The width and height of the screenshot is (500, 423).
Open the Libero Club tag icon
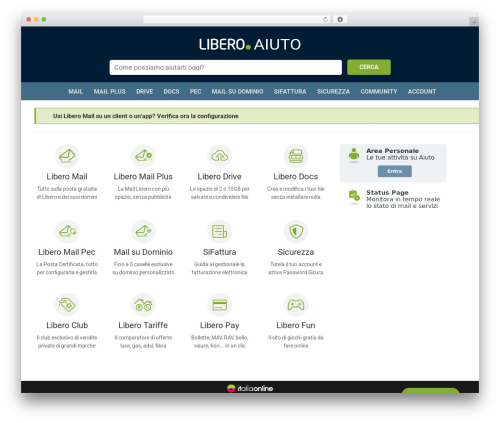pyautogui.click(x=67, y=305)
